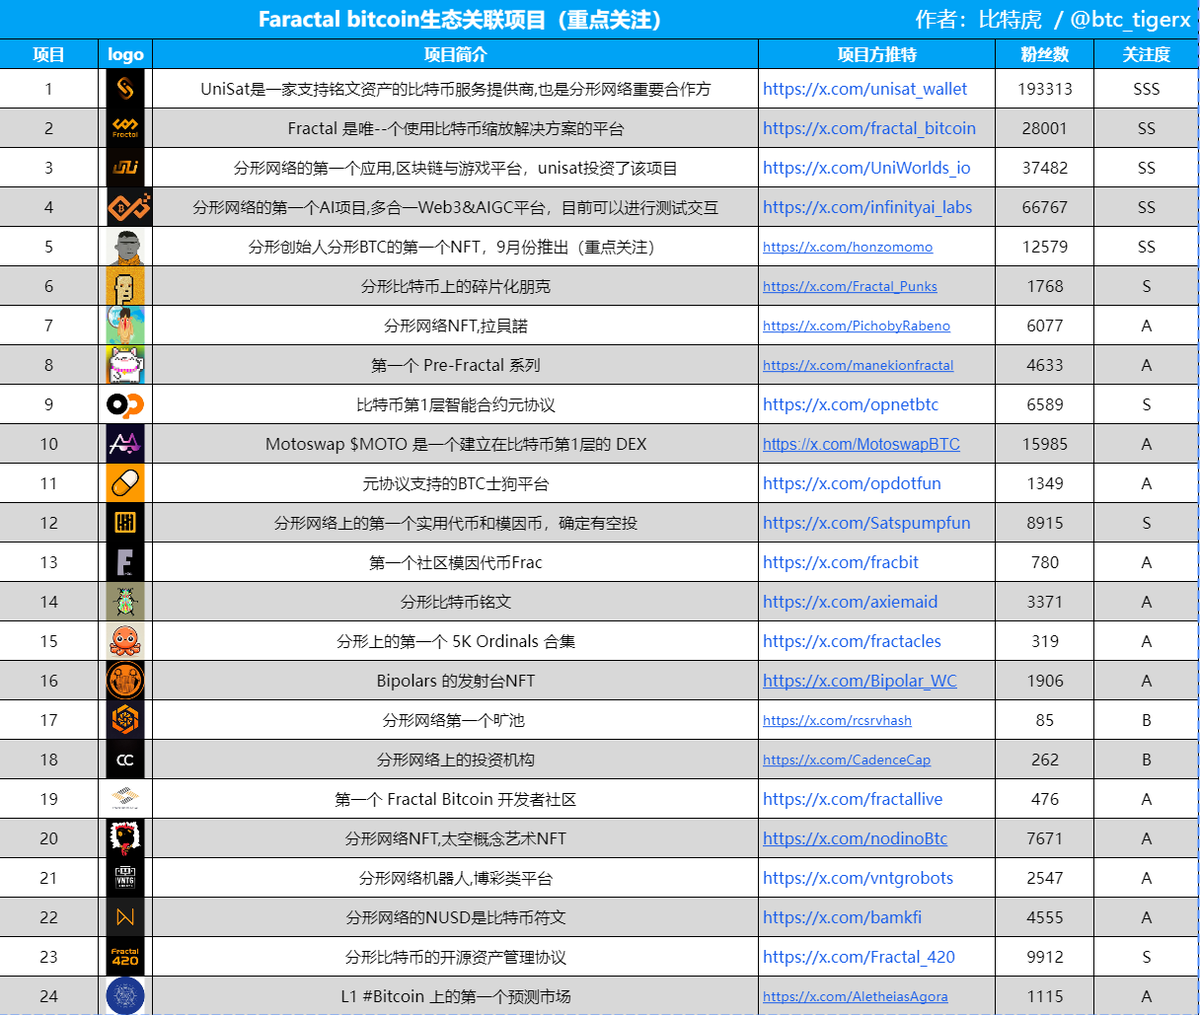The width and height of the screenshot is (1200, 1015).
Task: Open the x.com/Fractal_Punks link
Action: (850, 286)
